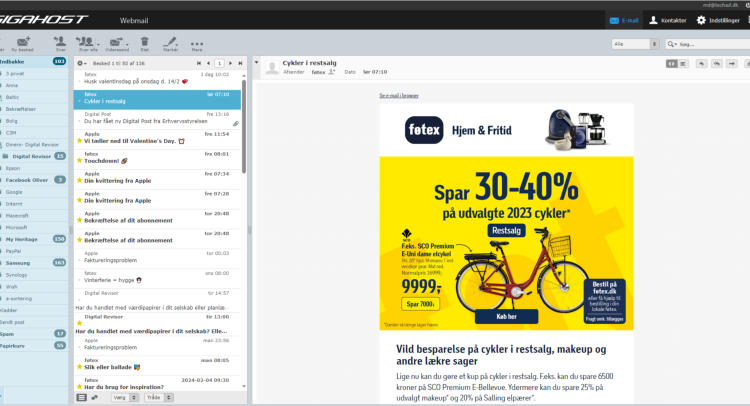Open the Microsoft folder
750x406 pixels.
pos(33,228)
